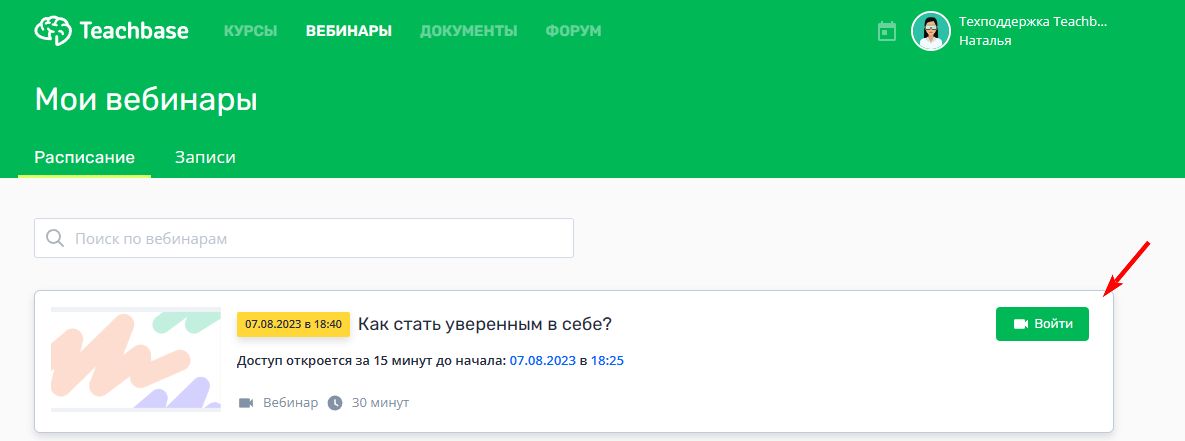Viewport: 1185px width, 441px height.
Task: Open the calendar icon in header
Action: click(886, 31)
